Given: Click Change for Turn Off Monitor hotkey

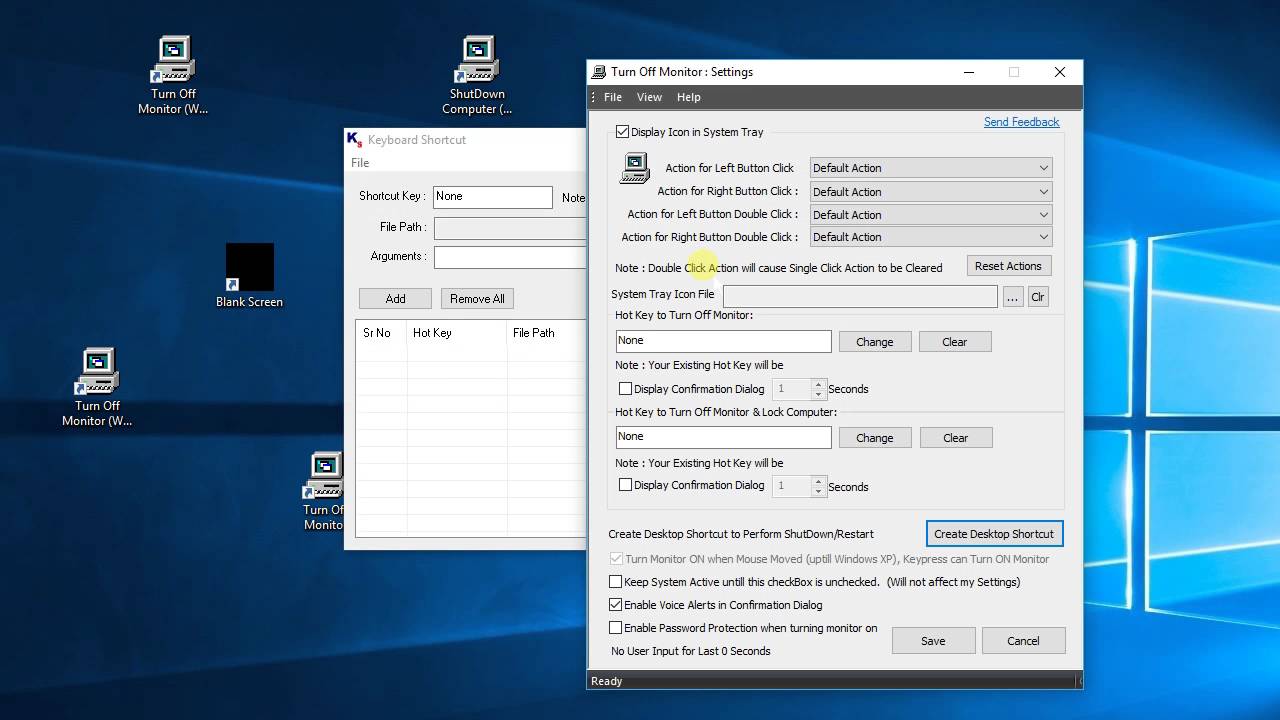Looking at the screenshot, I should pos(874,342).
